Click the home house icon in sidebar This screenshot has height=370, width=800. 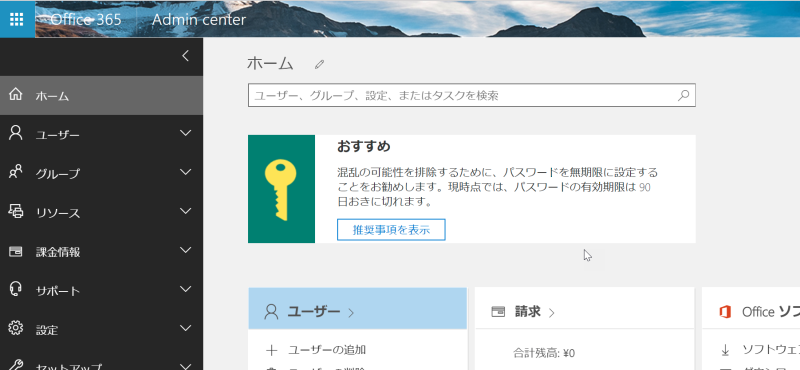(16, 94)
